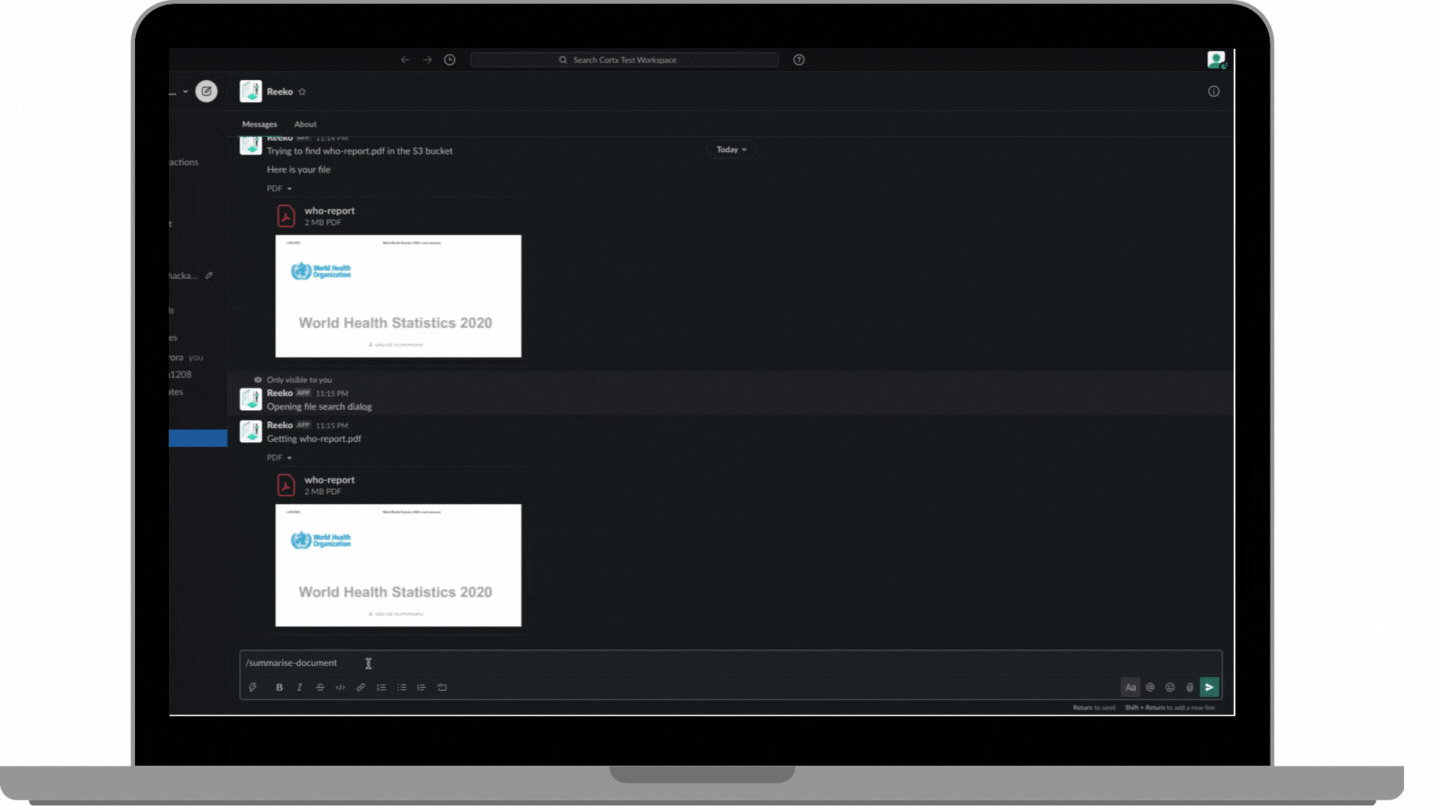1440x810 pixels.
Task: Toggle strikethrough formatting in composer
Action: [320, 688]
